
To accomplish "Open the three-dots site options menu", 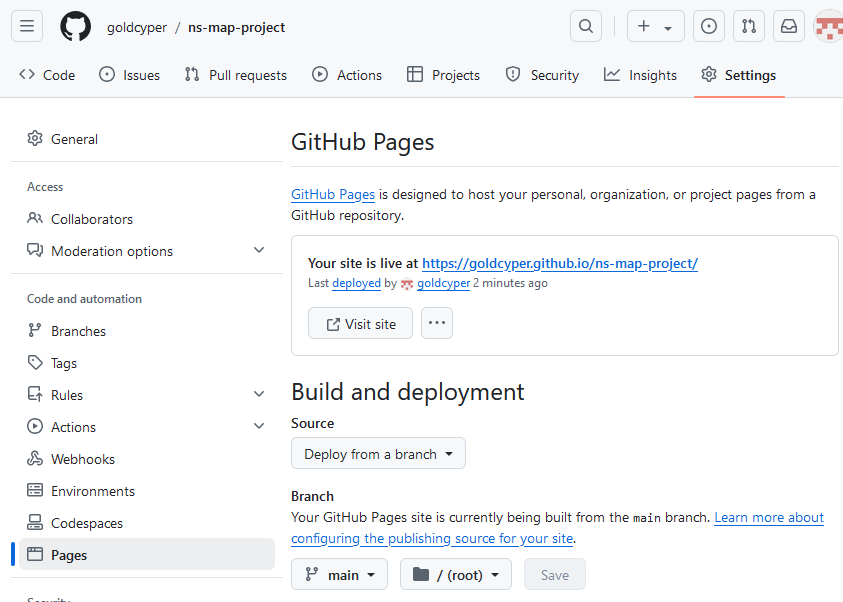I will coord(437,323).
